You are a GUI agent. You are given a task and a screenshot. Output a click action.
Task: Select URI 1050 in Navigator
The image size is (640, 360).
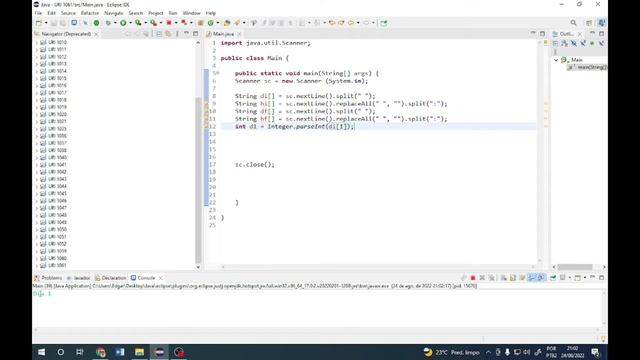coord(57,229)
